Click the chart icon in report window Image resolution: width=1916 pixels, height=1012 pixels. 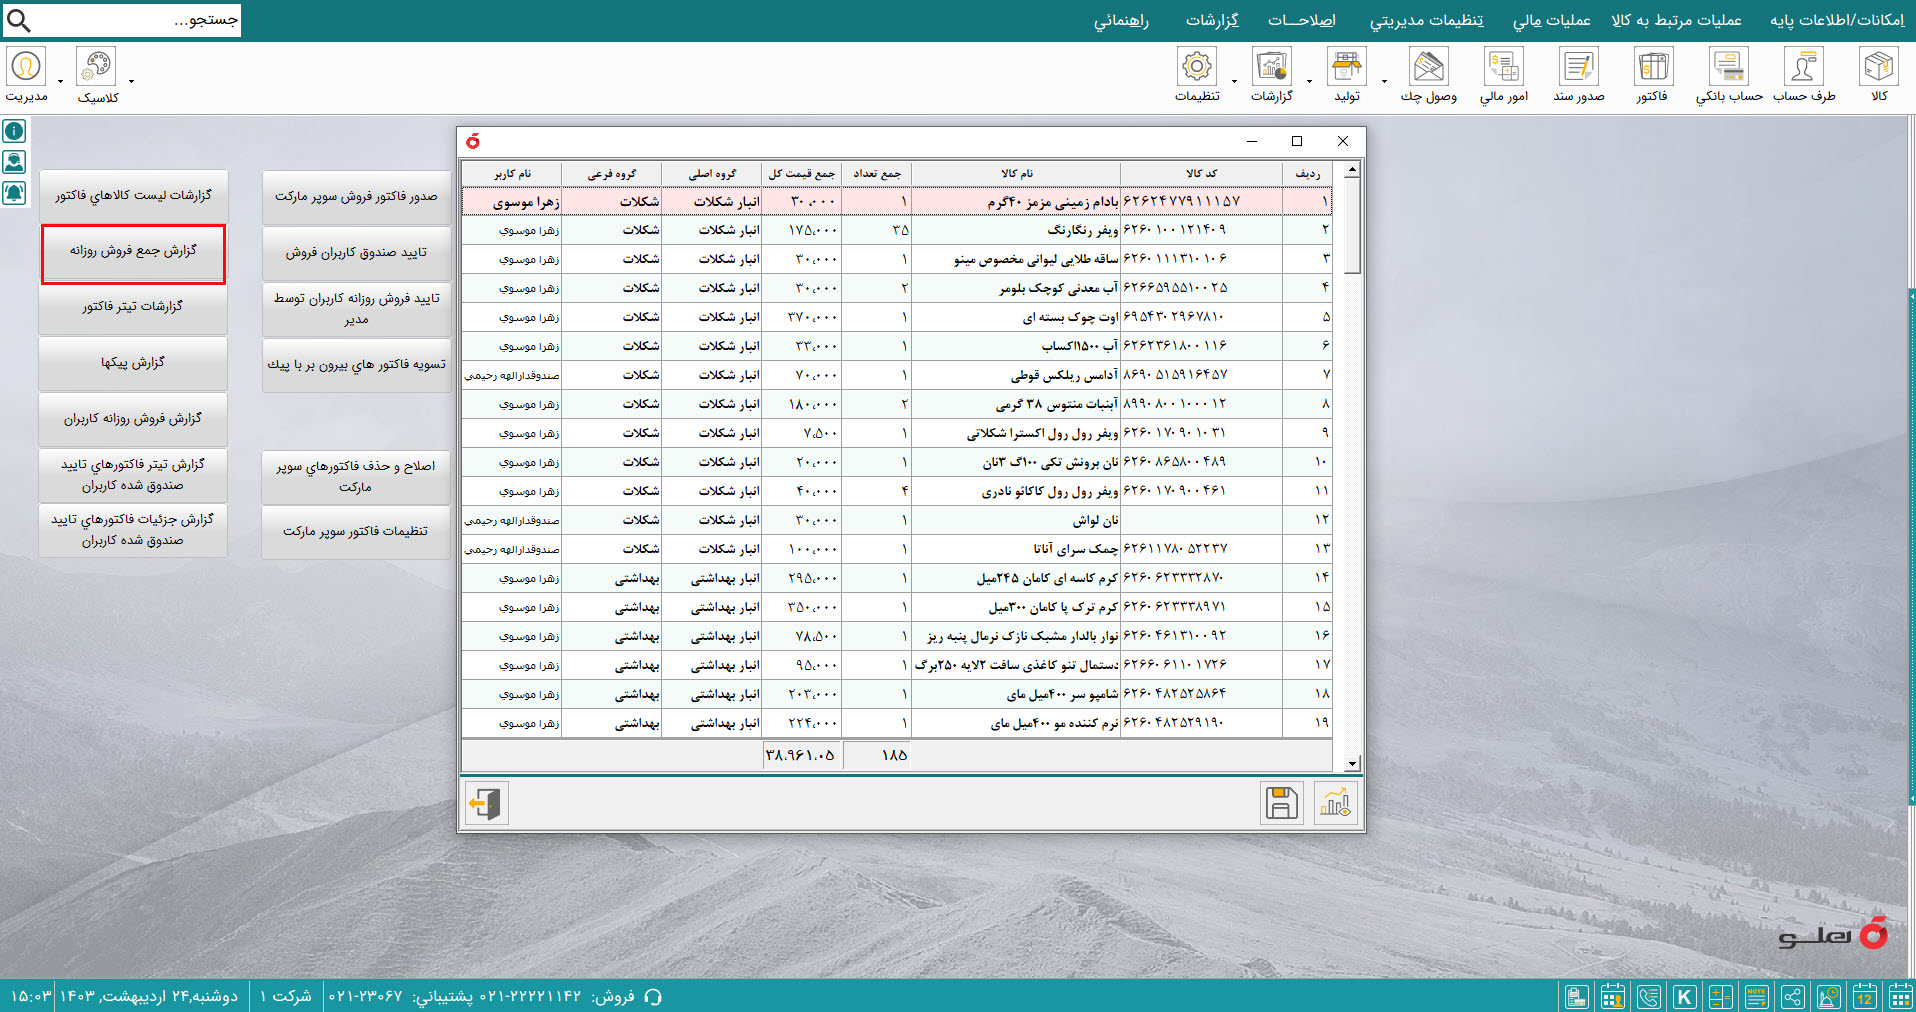click(x=1335, y=803)
